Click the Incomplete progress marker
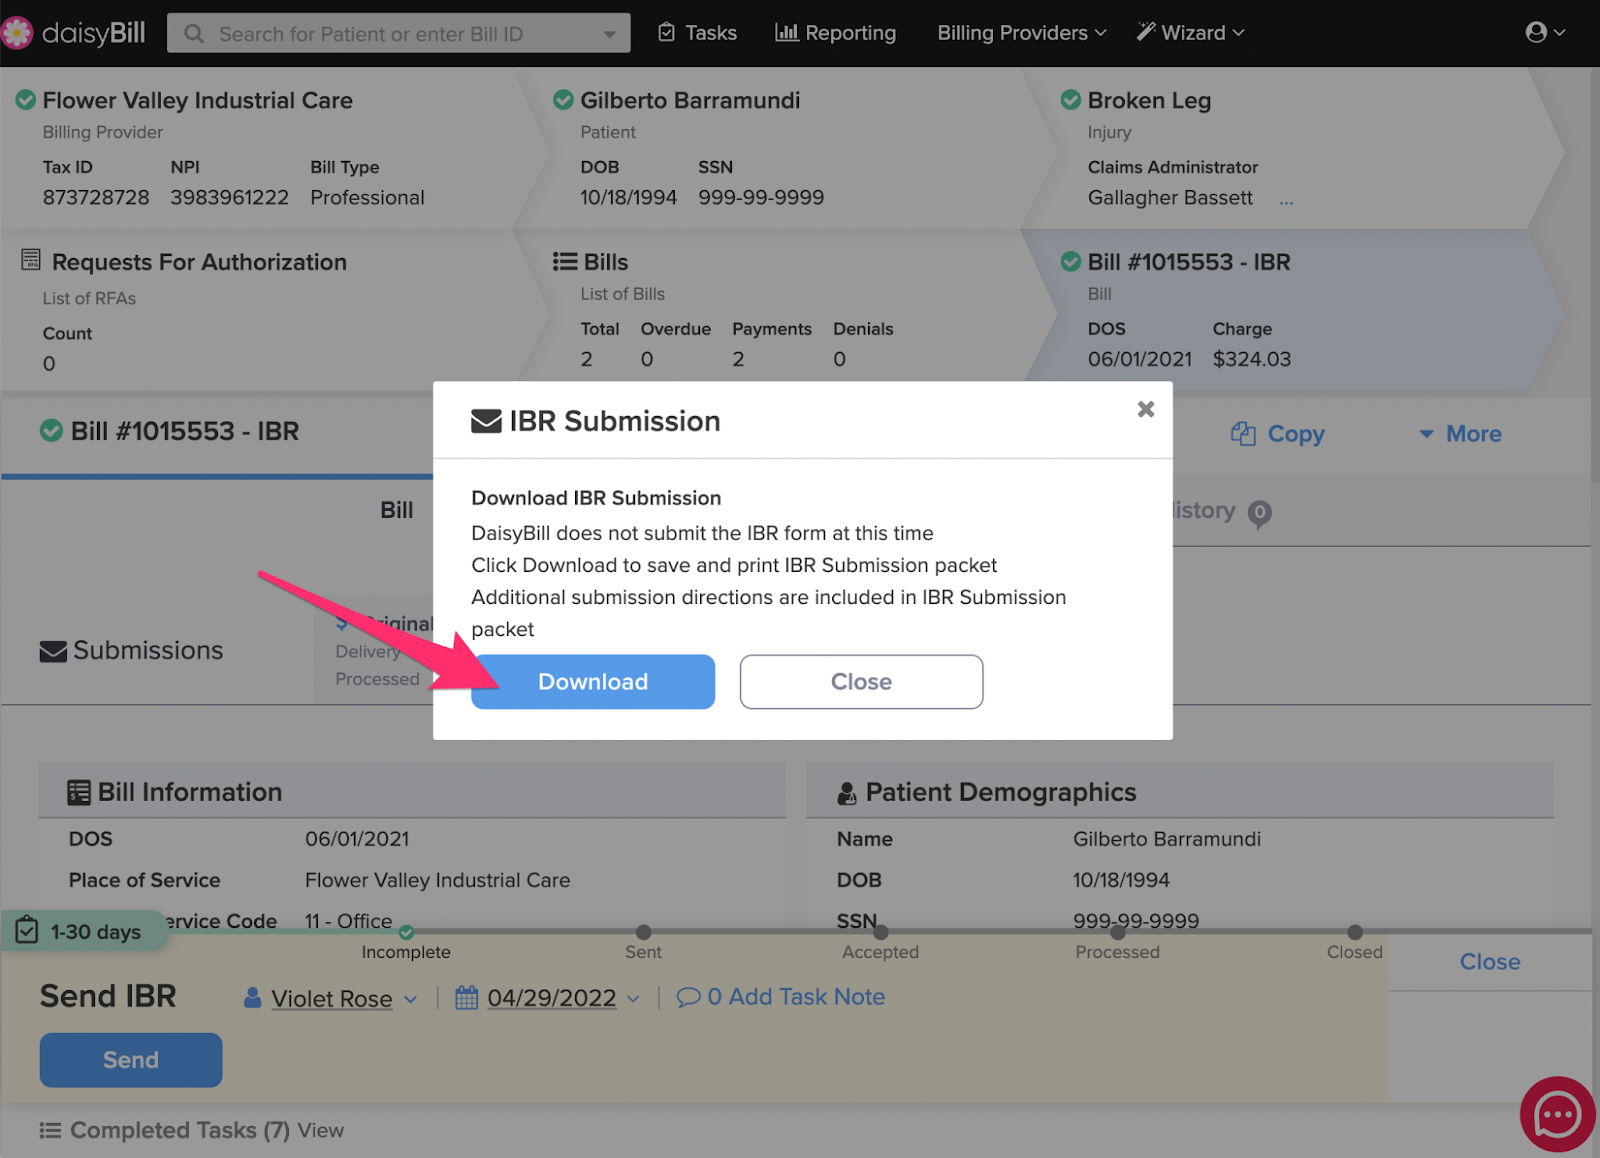Image resolution: width=1600 pixels, height=1158 pixels. tap(406, 933)
